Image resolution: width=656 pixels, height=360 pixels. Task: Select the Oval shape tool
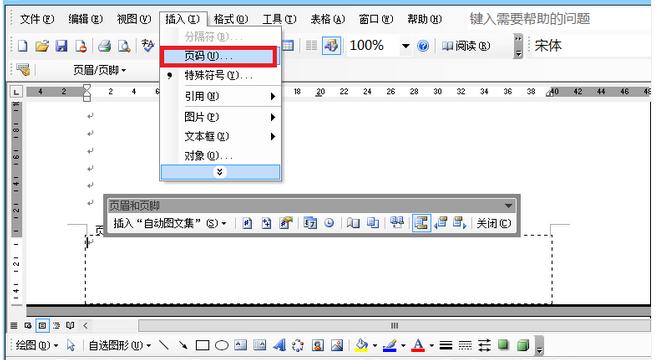tap(222, 345)
